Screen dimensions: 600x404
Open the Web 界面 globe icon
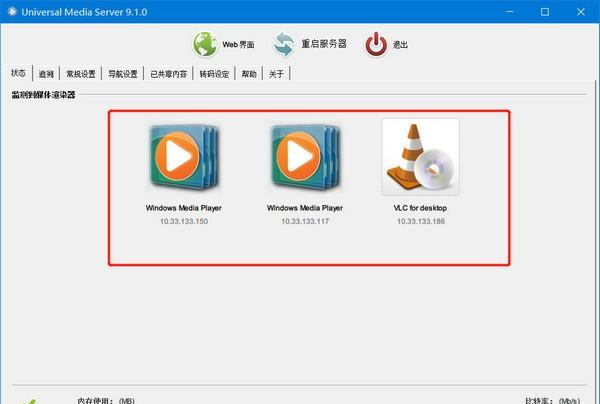click(205, 44)
